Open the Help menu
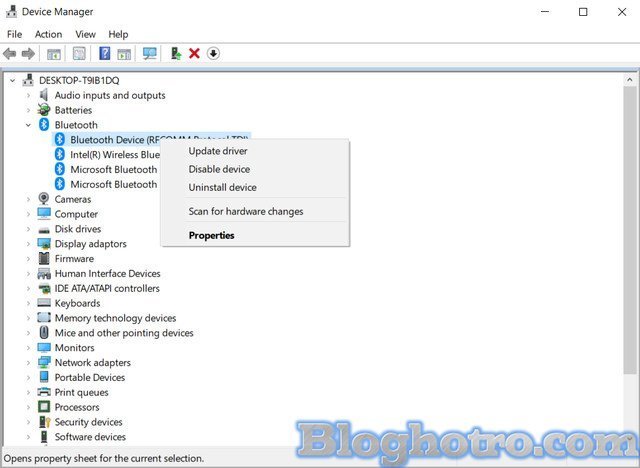Screen dimensions: 640x468 pos(118,34)
